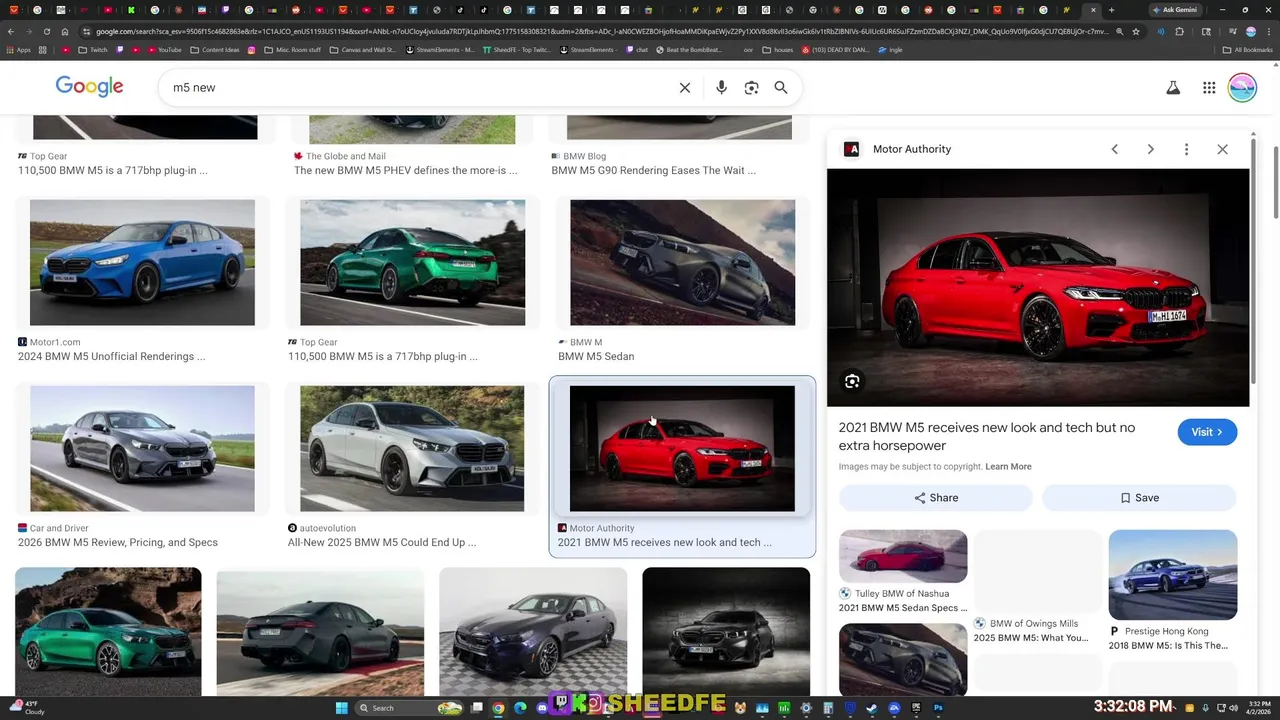Open the houses bookmark folder

tap(777, 50)
